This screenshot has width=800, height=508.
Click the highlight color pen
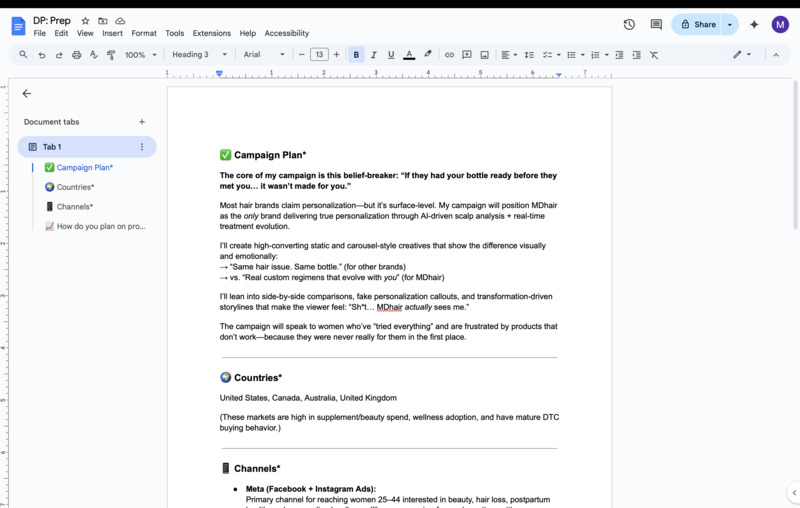[x=428, y=54]
